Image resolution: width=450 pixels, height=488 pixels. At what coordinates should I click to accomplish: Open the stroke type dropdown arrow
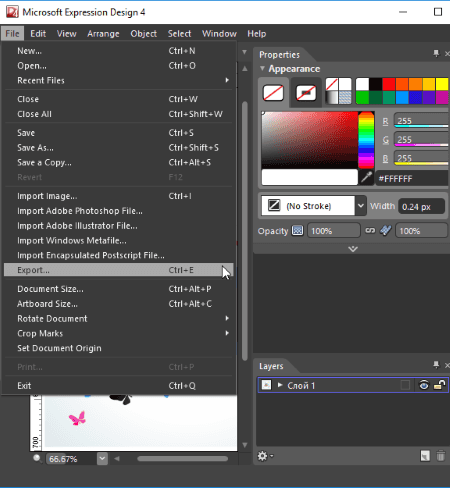coord(361,206)
